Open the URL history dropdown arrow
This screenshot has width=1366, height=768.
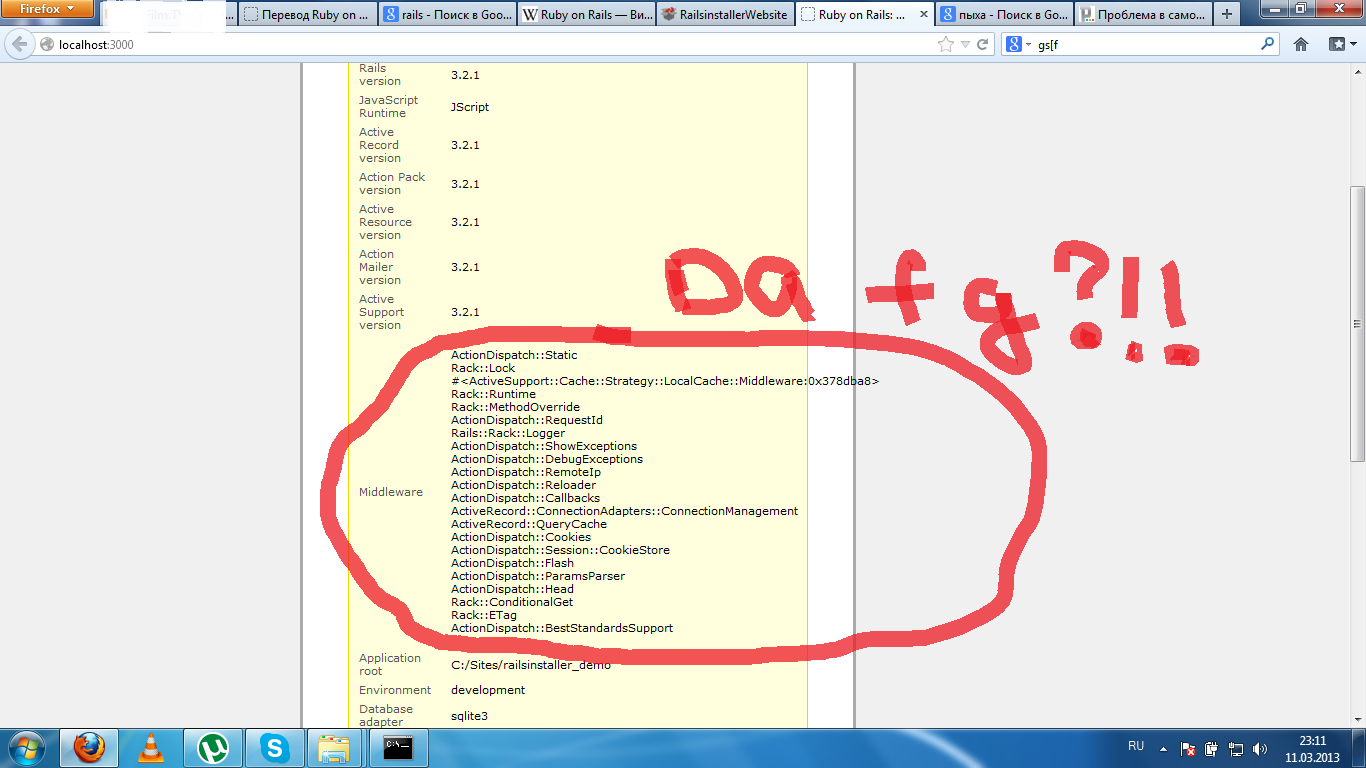point(965,45)
